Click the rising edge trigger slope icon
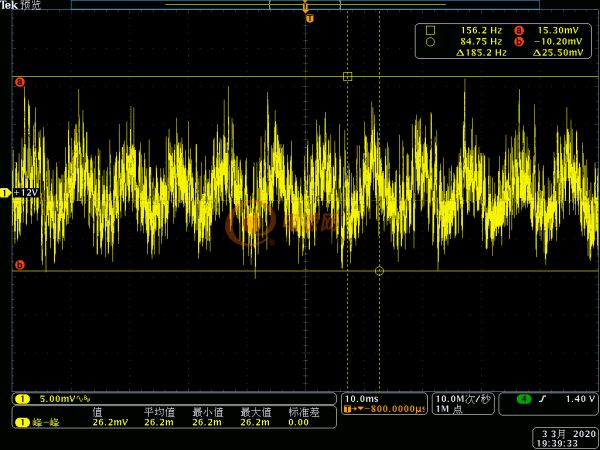 543,399
